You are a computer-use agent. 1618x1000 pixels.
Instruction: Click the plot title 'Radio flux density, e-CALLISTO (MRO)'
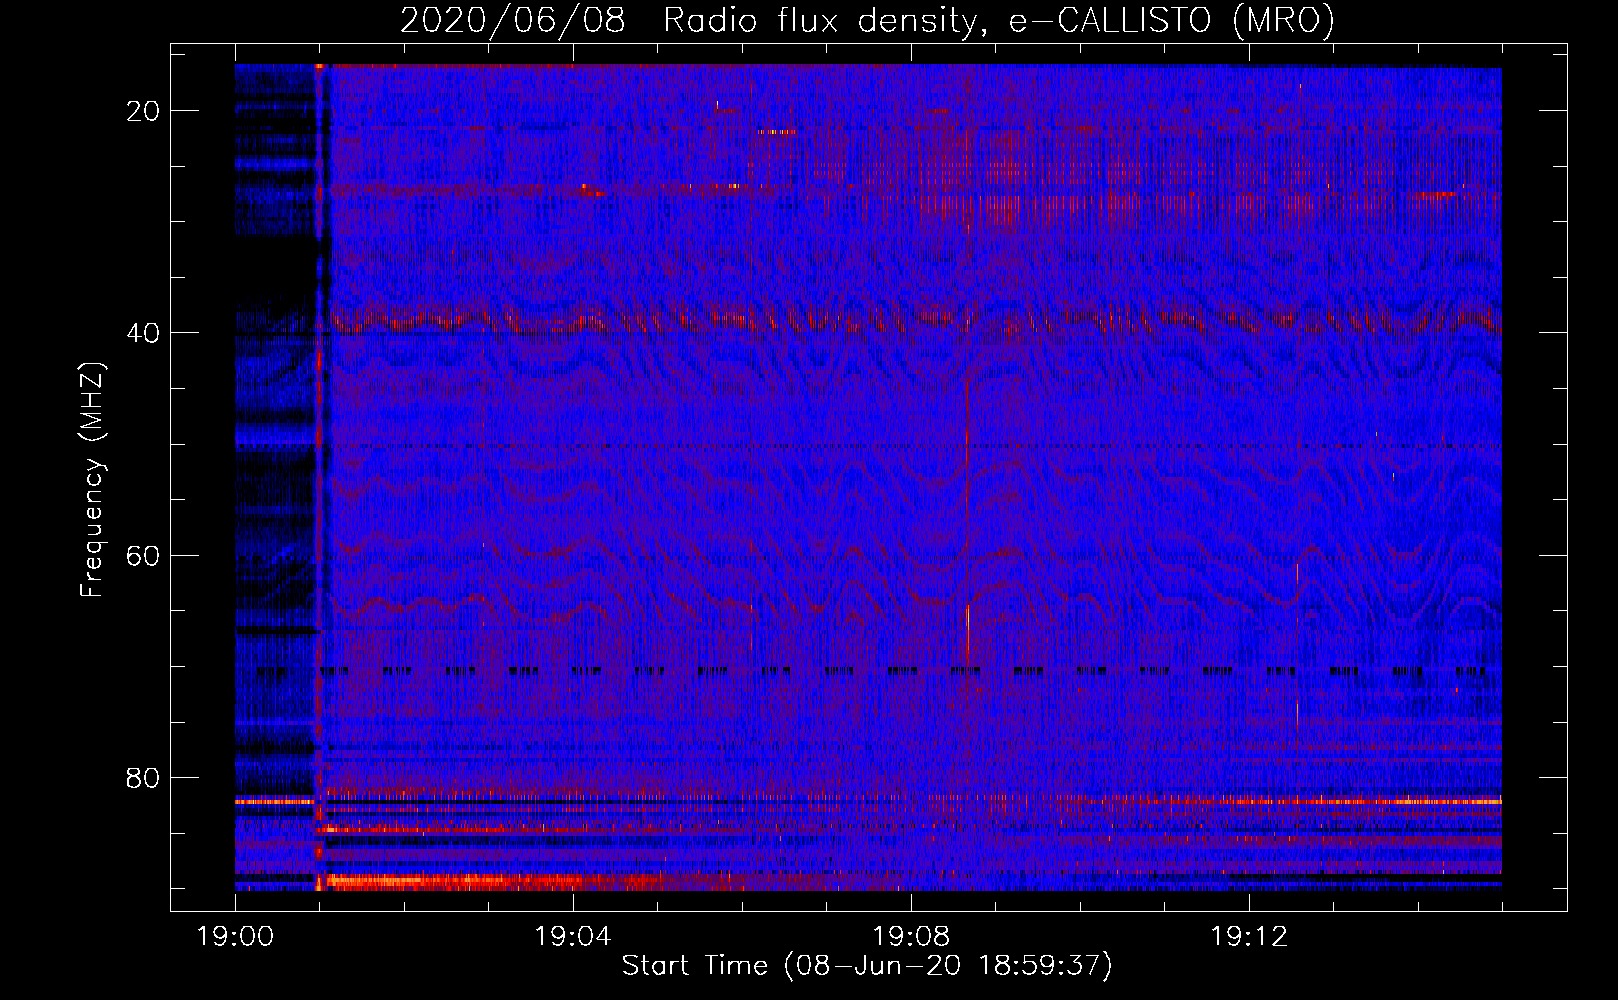point(999,20)
